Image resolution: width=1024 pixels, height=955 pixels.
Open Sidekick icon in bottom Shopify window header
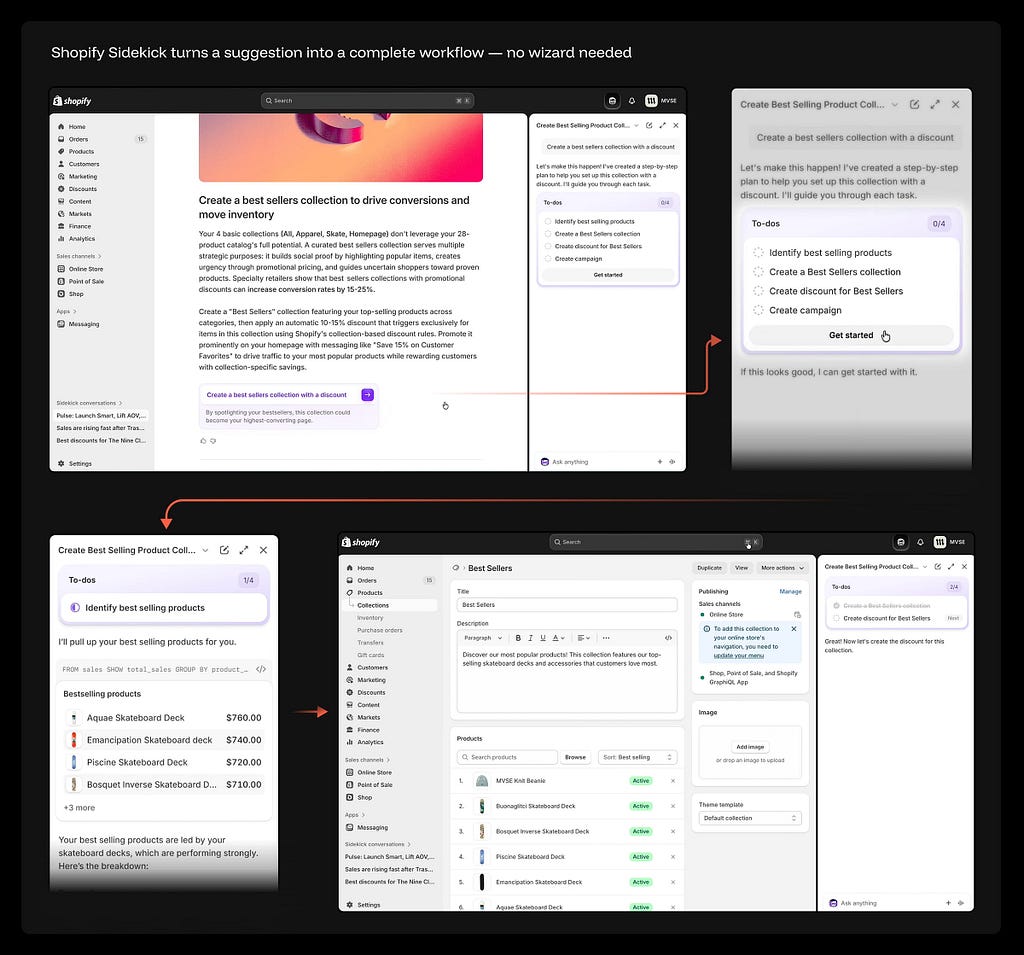click(x=901, y=542)
